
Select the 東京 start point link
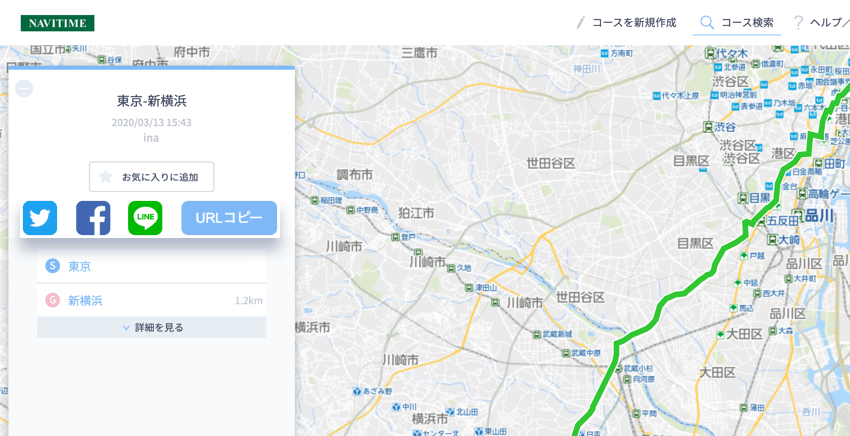tap(80, 266)
